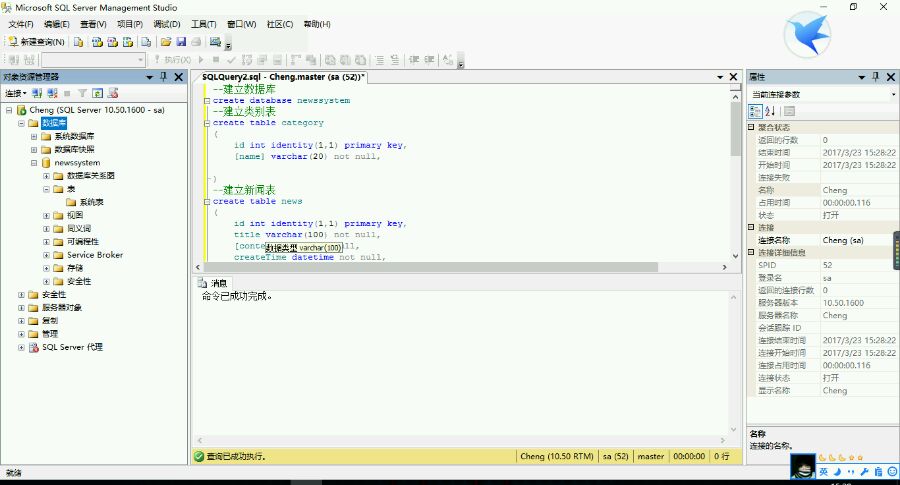Expand the 视图 folder
This screenshot has height=485, width=900.
46,215
